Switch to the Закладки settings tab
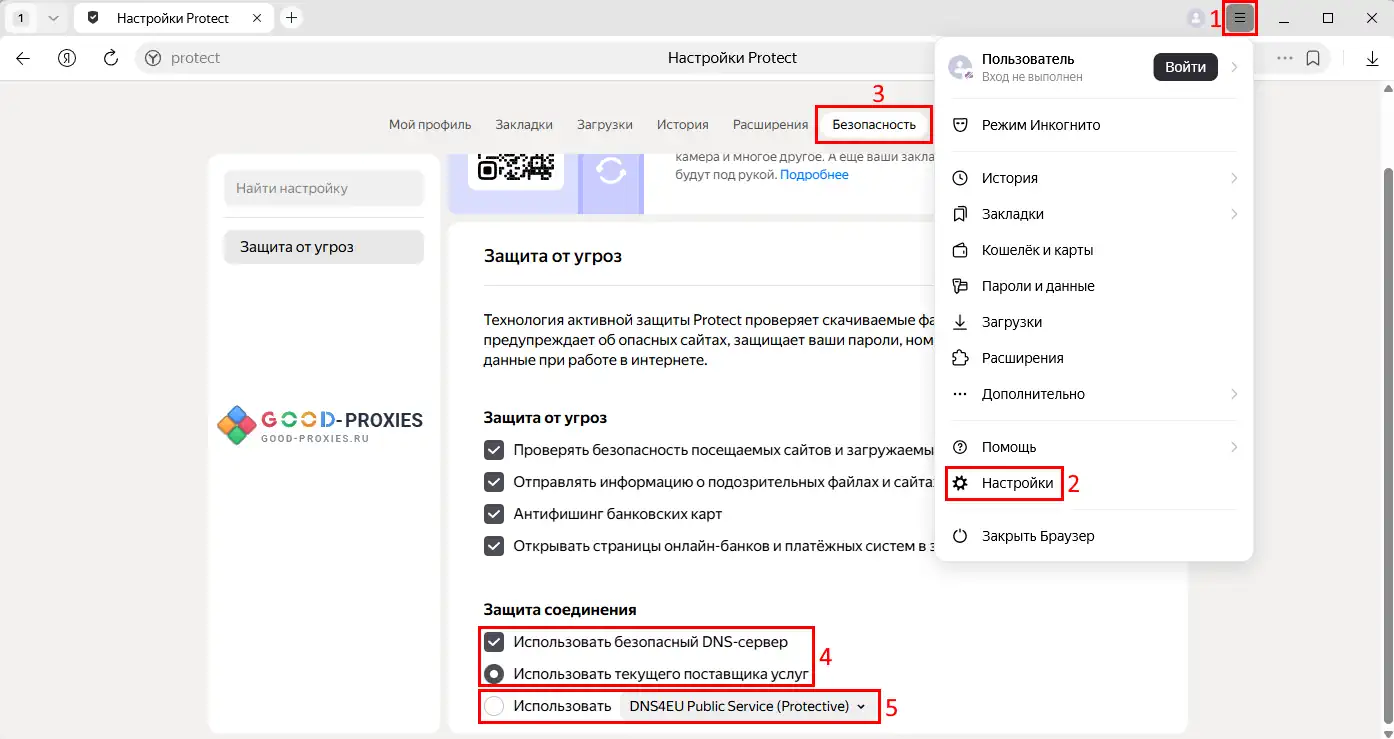Viewport: 1394px width, 739px height. tap(524, 125)
